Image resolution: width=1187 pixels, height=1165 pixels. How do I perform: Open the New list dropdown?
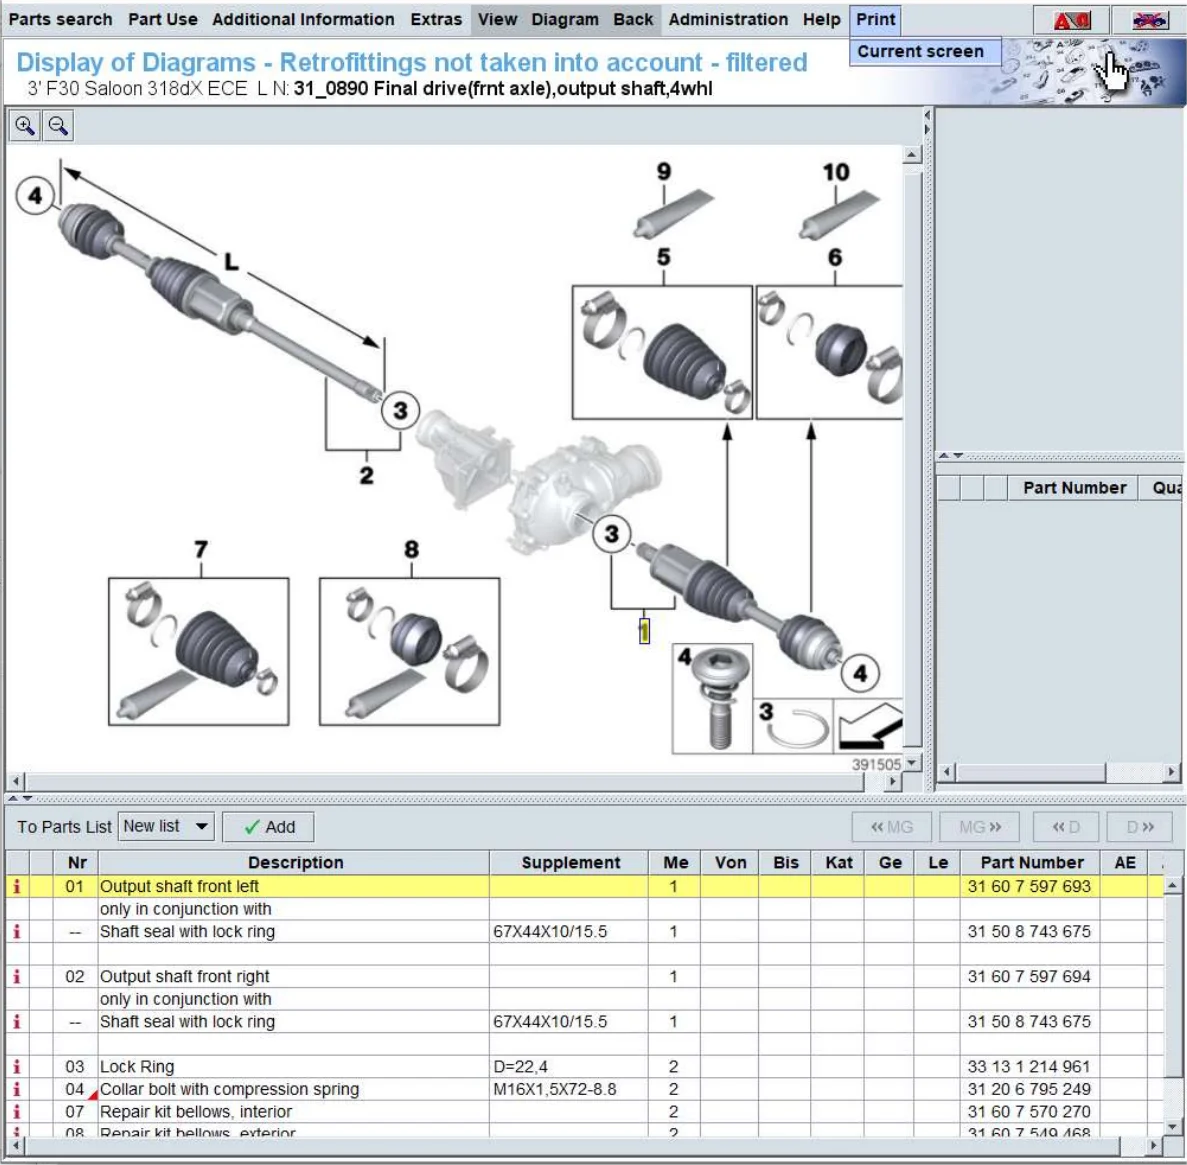[167, 826]
